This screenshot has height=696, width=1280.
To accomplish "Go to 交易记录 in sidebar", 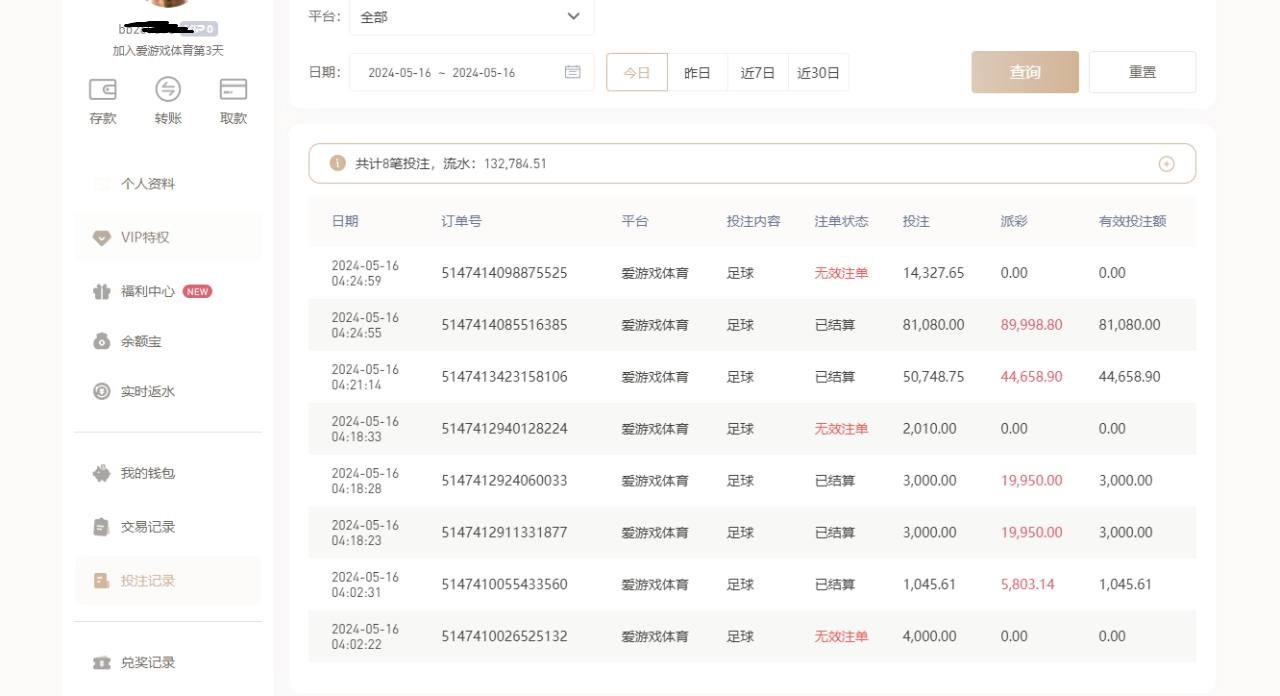I will coord(147,527).
